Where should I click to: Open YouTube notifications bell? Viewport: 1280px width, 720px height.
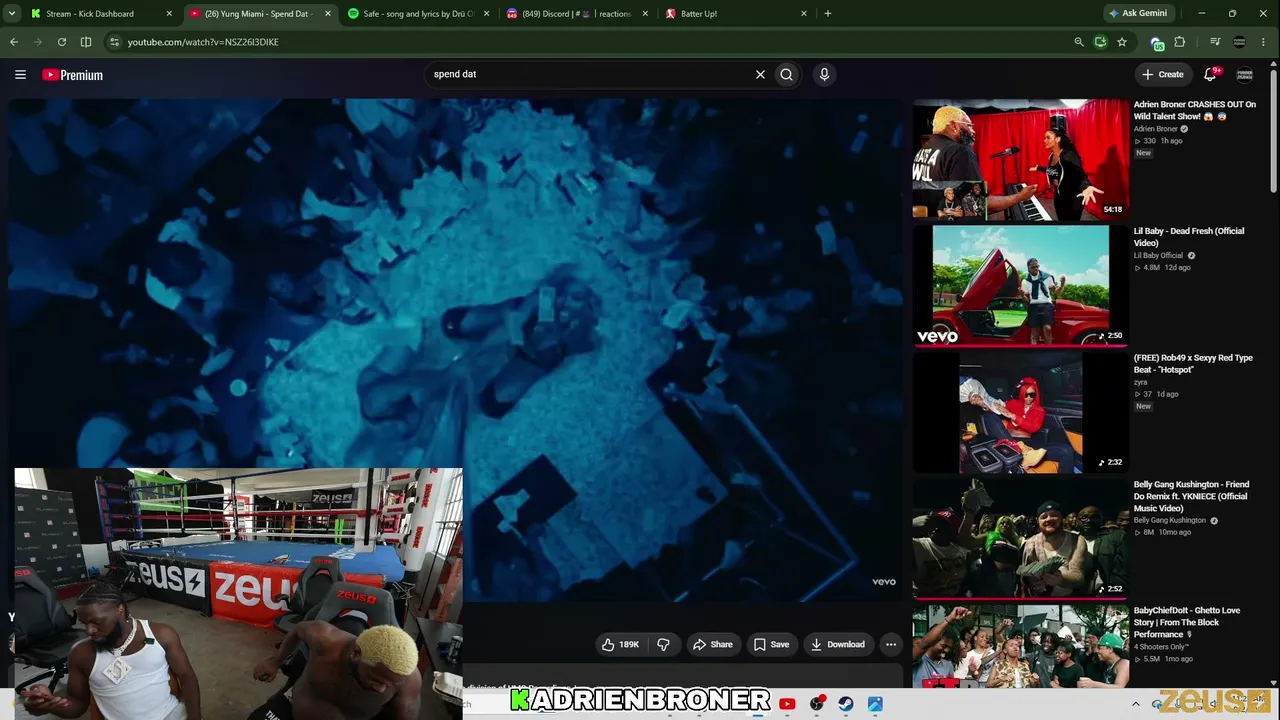[x=1210, y=74]
